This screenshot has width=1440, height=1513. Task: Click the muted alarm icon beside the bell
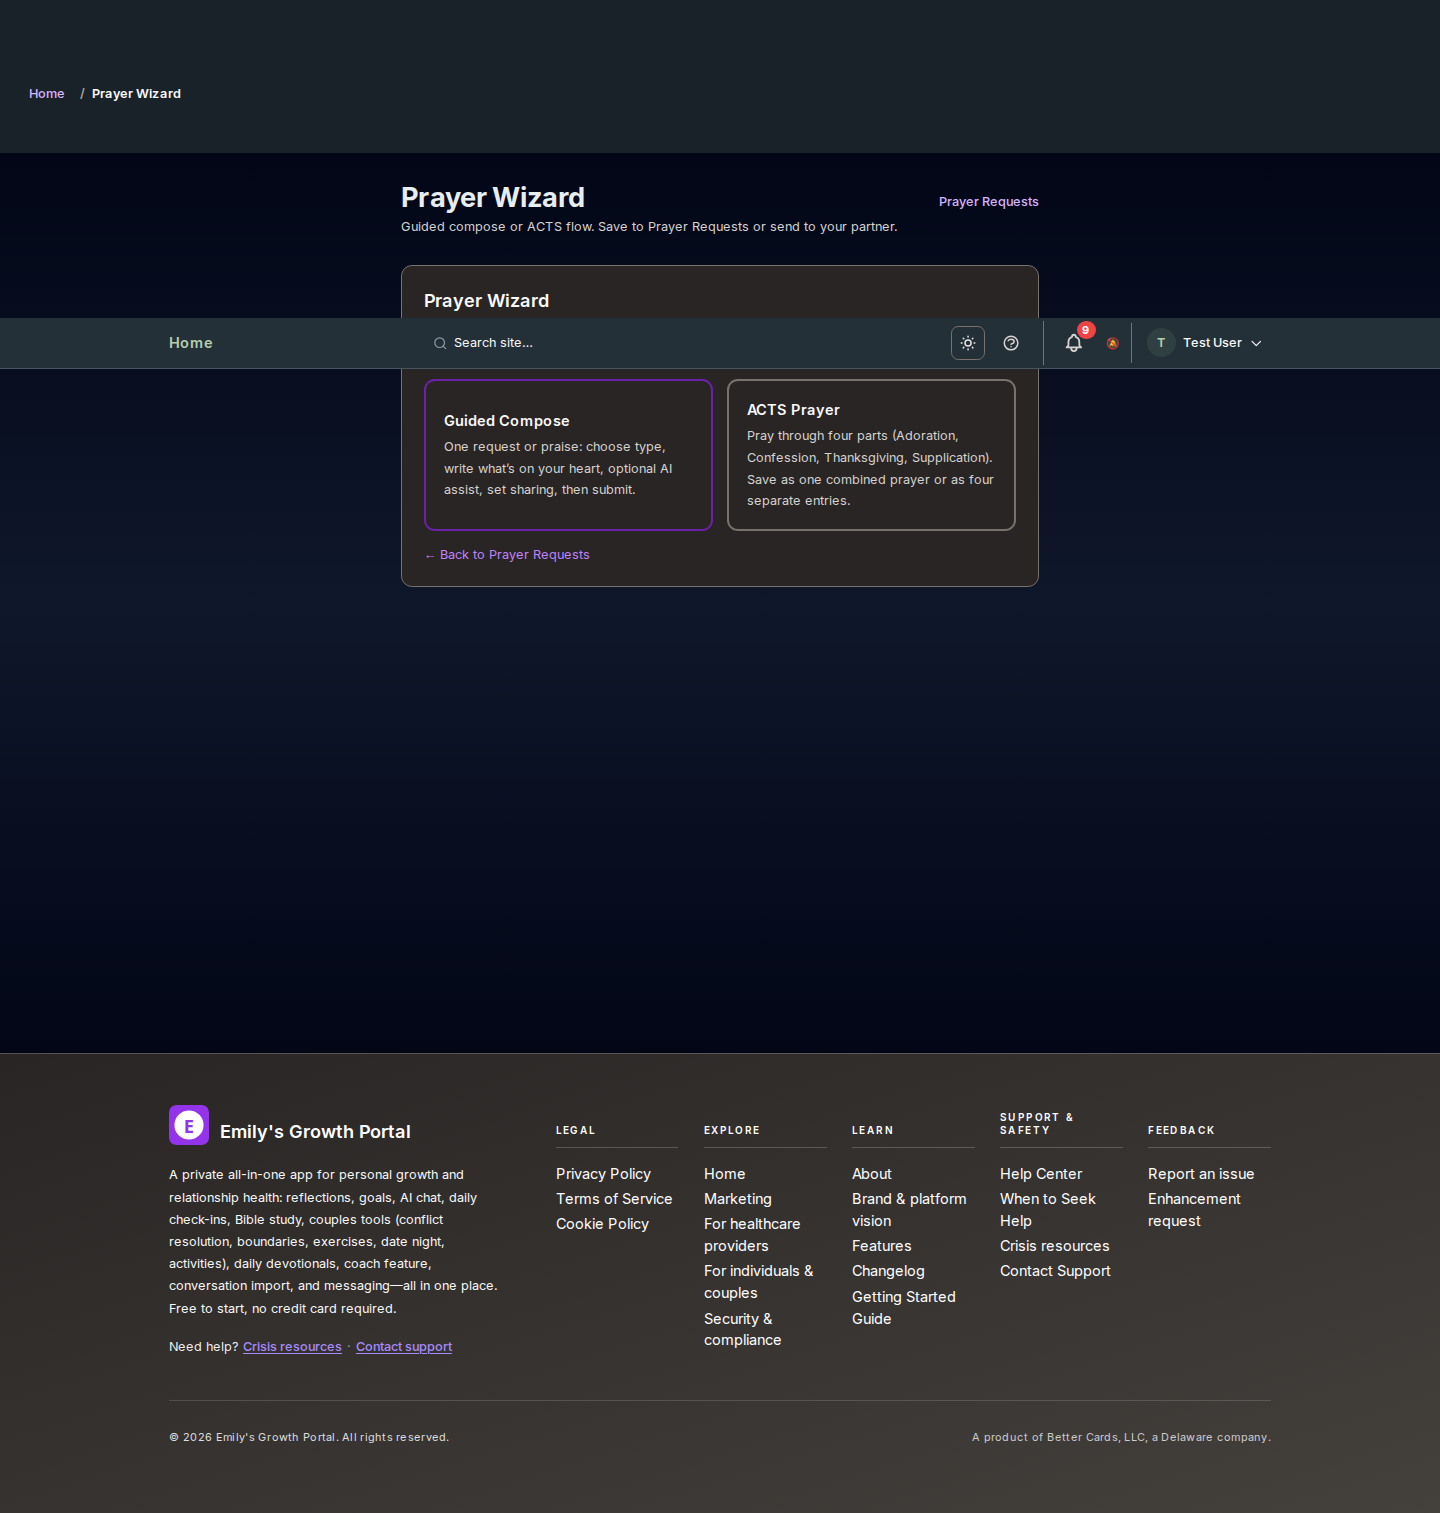point(1112,343)
